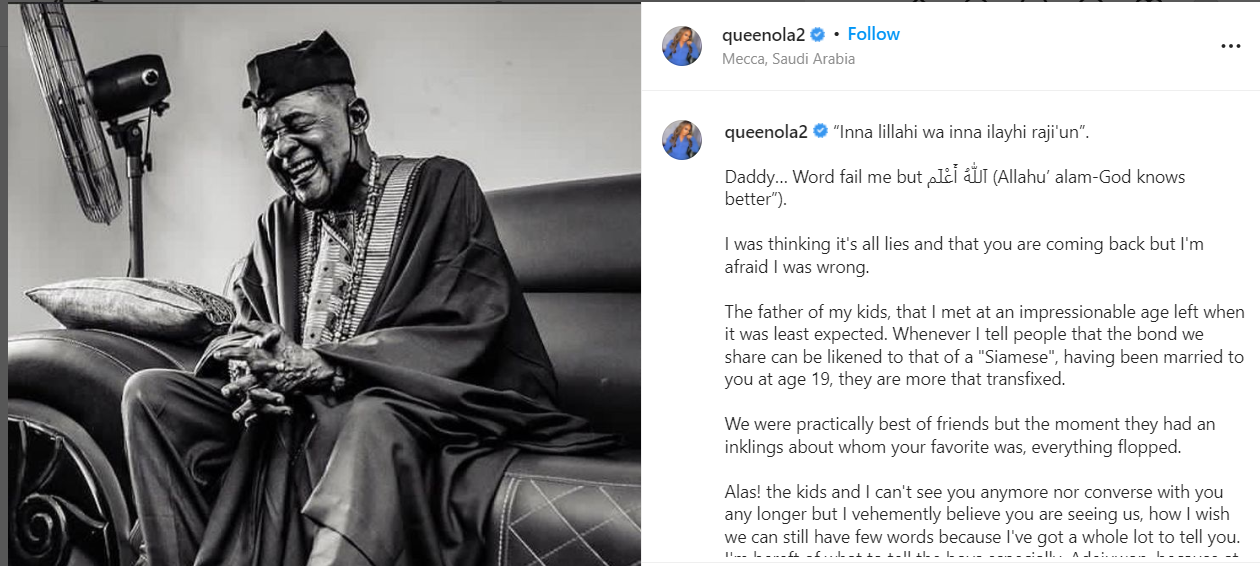This screenshot has width=1260, height=566.
Task: Click the header profile picture of queenola2
Action: click(x=682, y=46)
